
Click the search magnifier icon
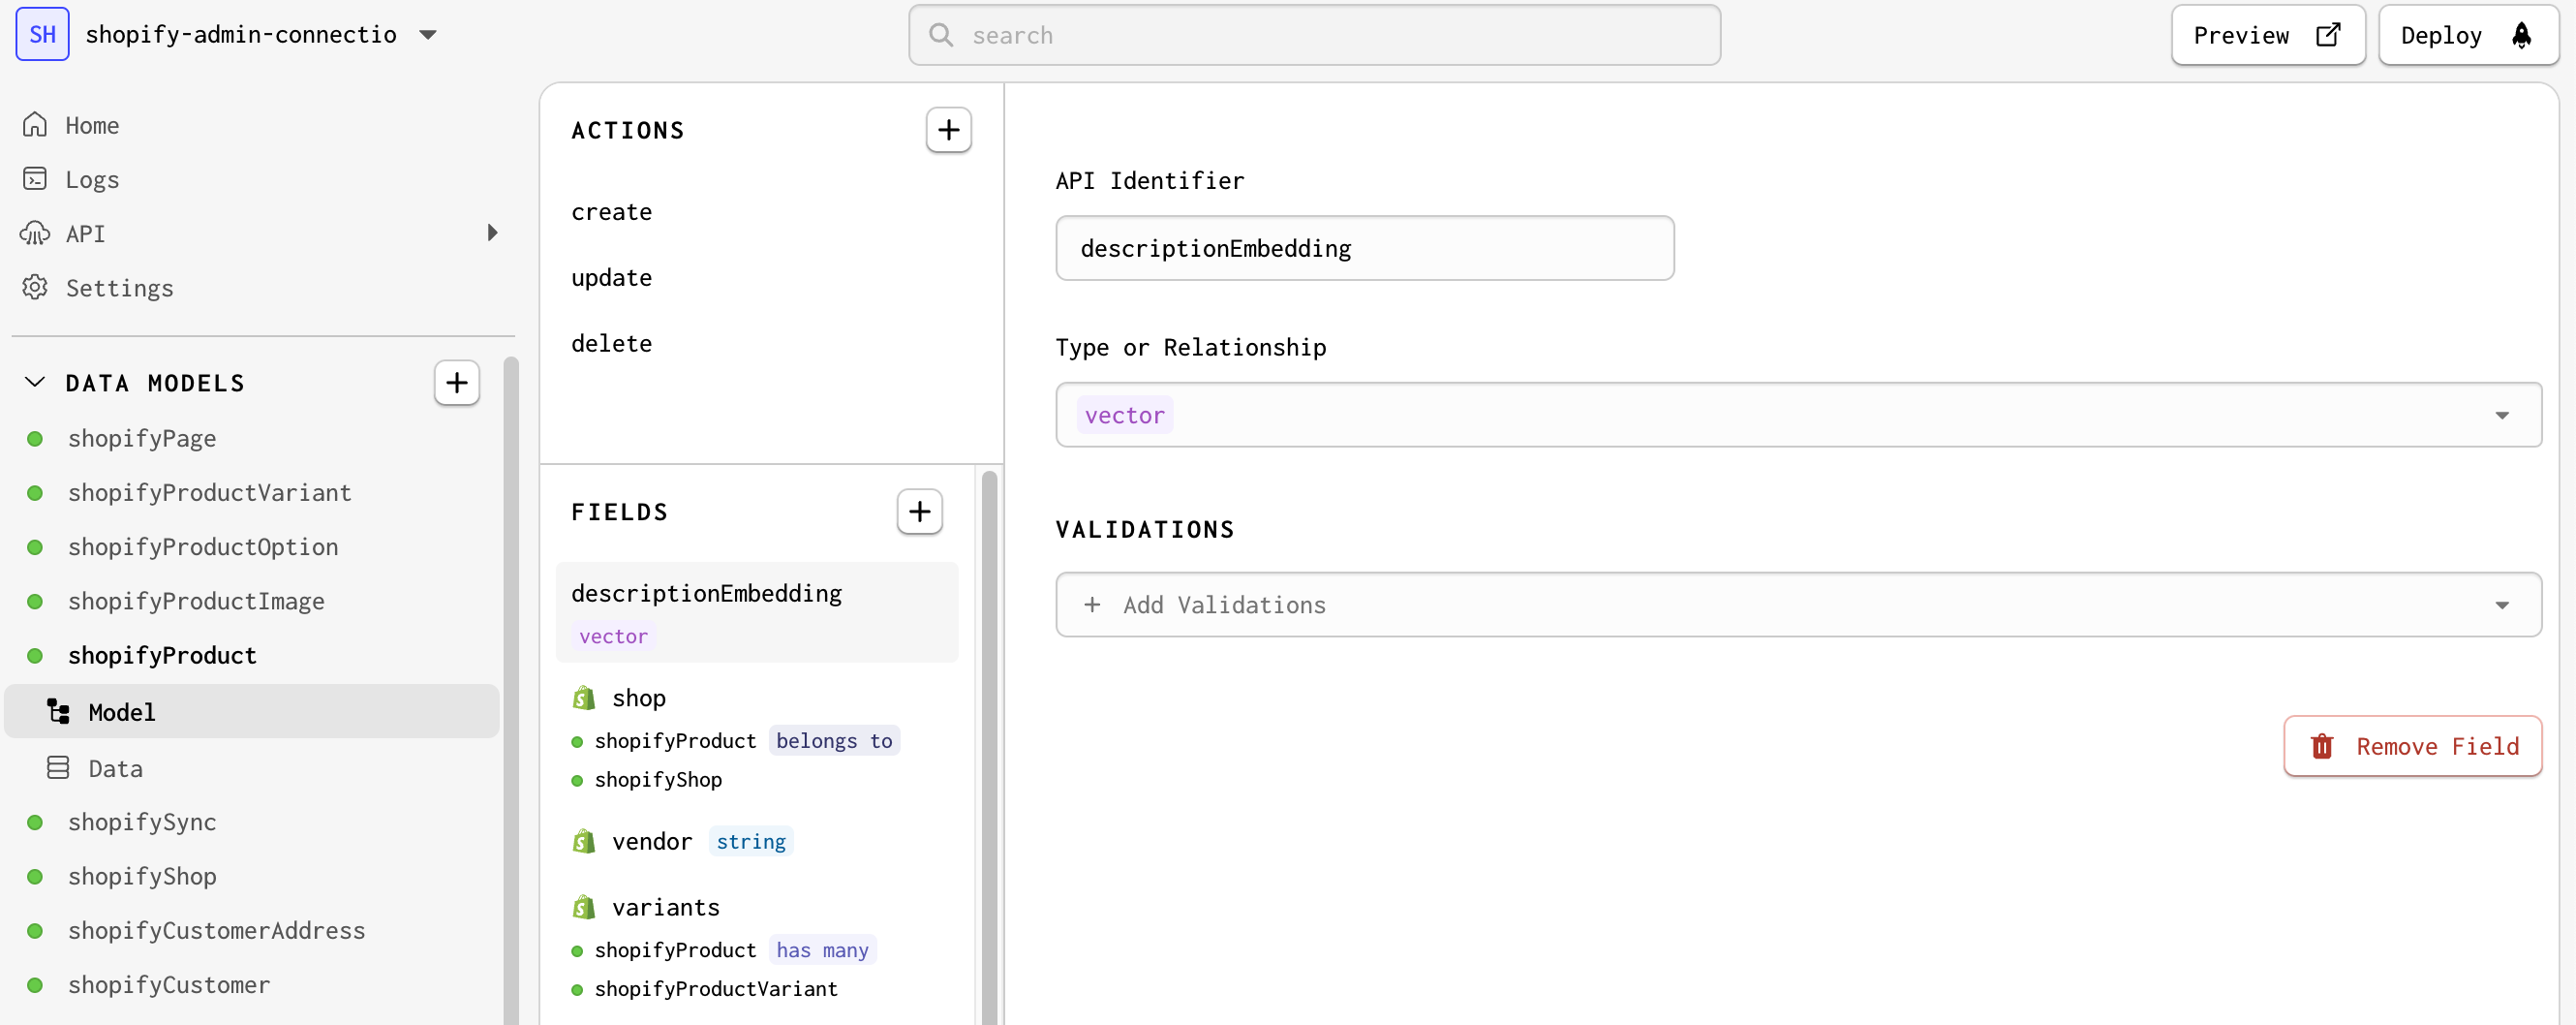click(x=940, y=35)
